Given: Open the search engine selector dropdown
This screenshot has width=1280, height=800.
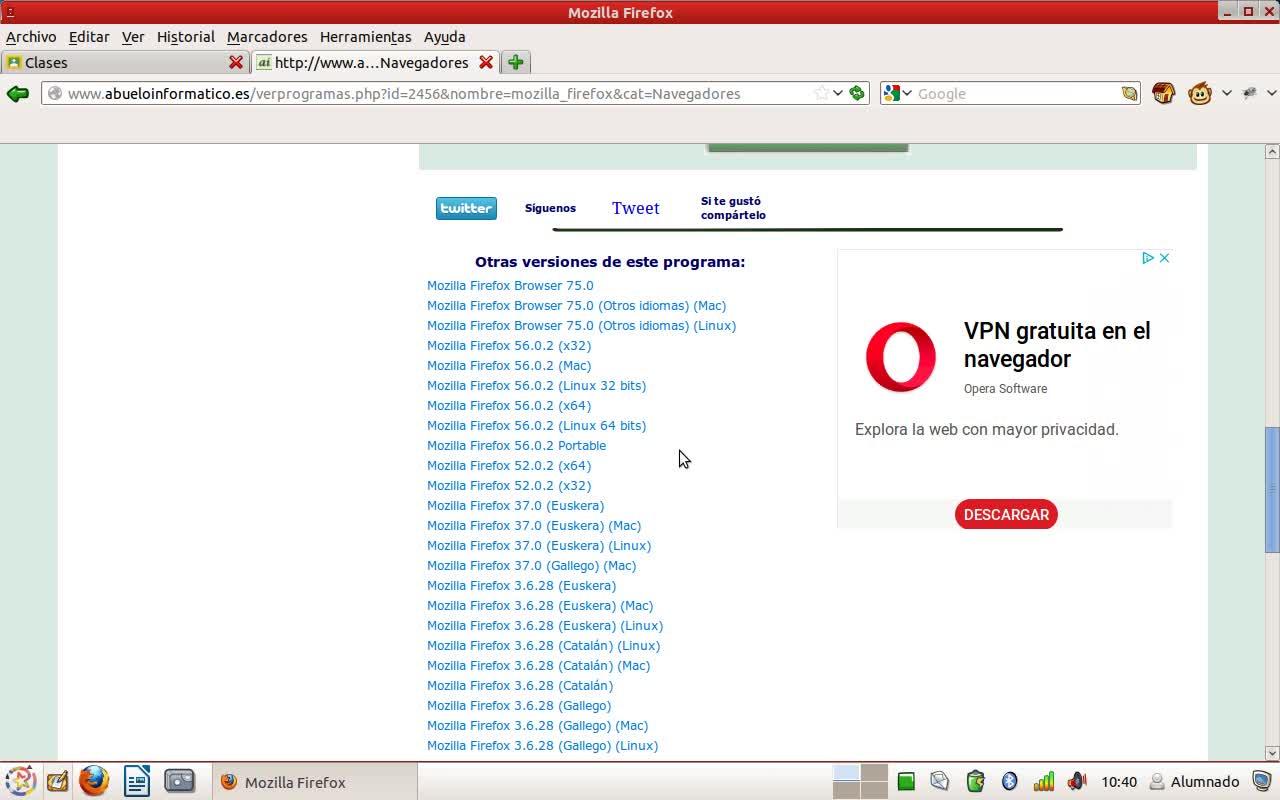Looking at the screenshot, I should [898, 93].
